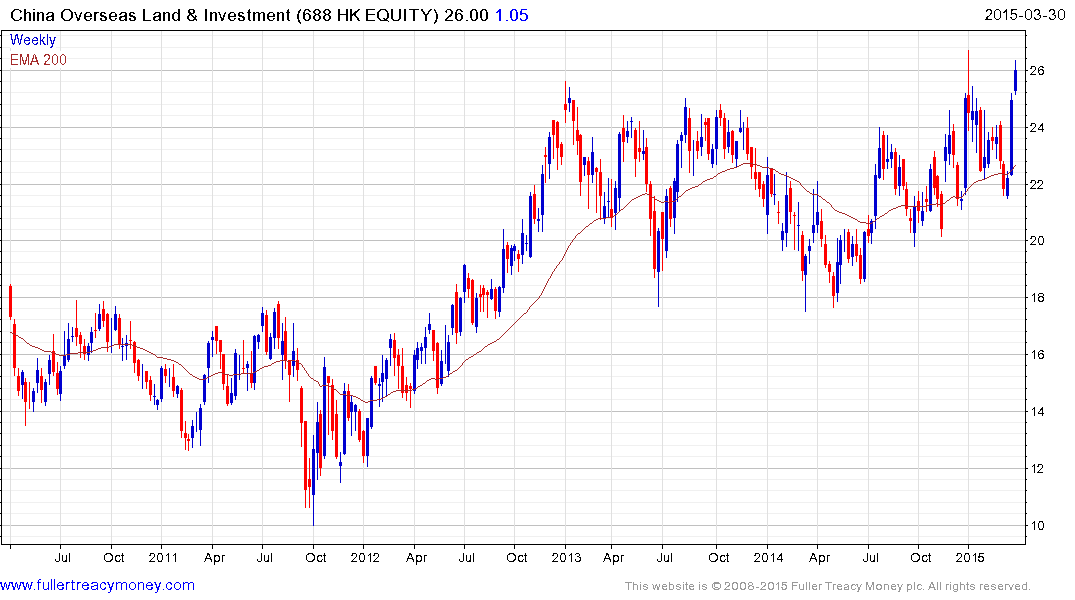
Task: Click the 2015 time axis label
Action: click(x=969, y=557)
